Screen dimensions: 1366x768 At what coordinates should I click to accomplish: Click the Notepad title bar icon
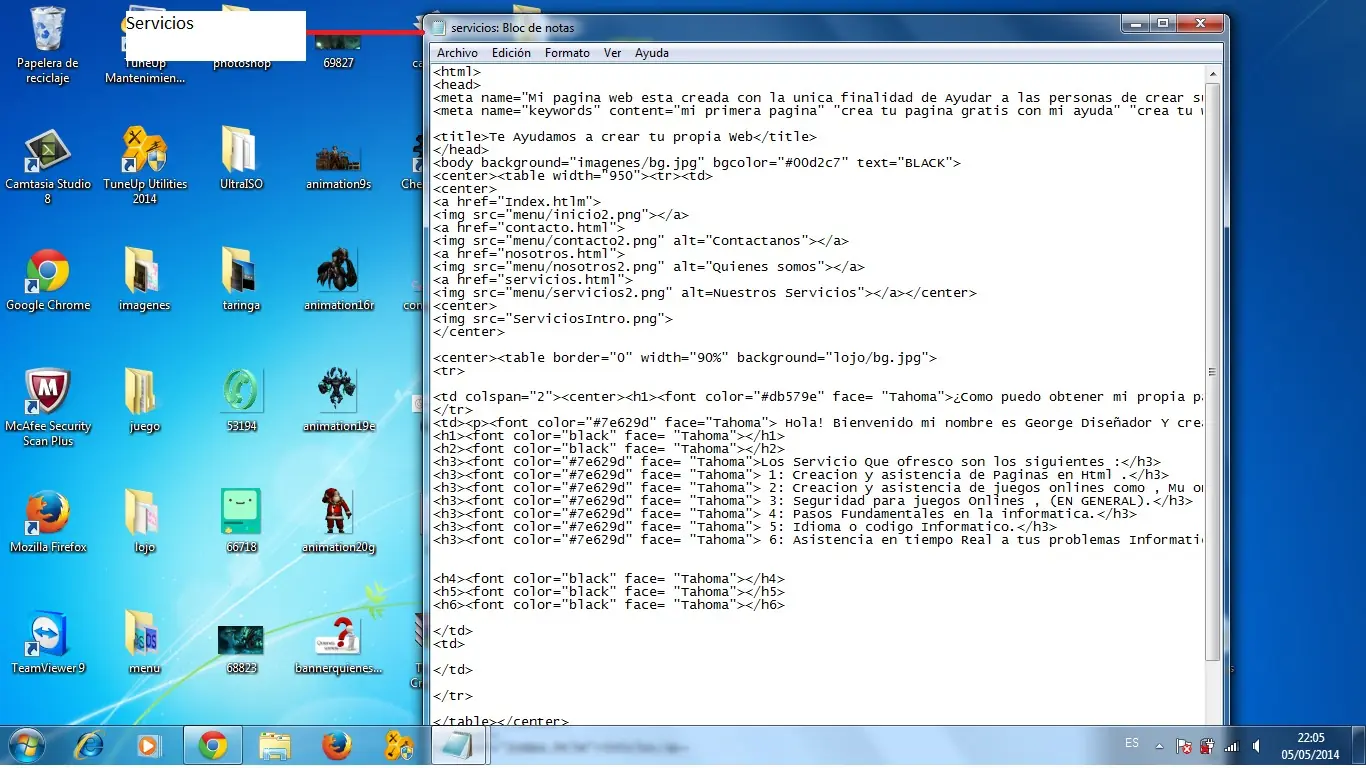pyautogui.click(x=438, y=28)
